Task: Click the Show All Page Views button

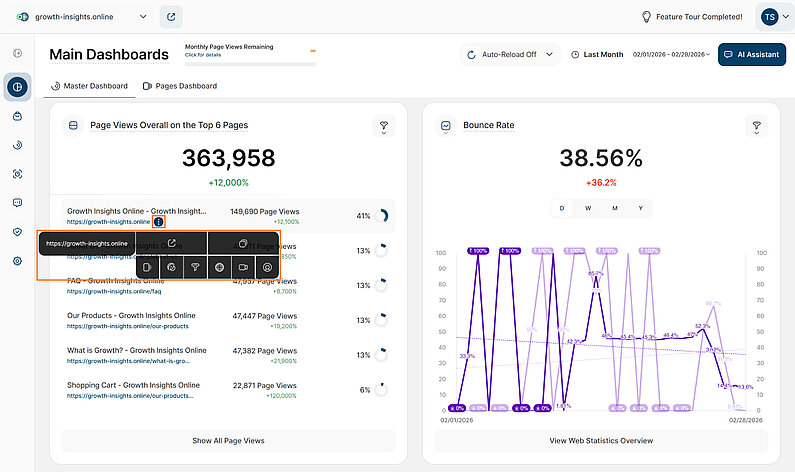Action: click(x=228, y=440)
